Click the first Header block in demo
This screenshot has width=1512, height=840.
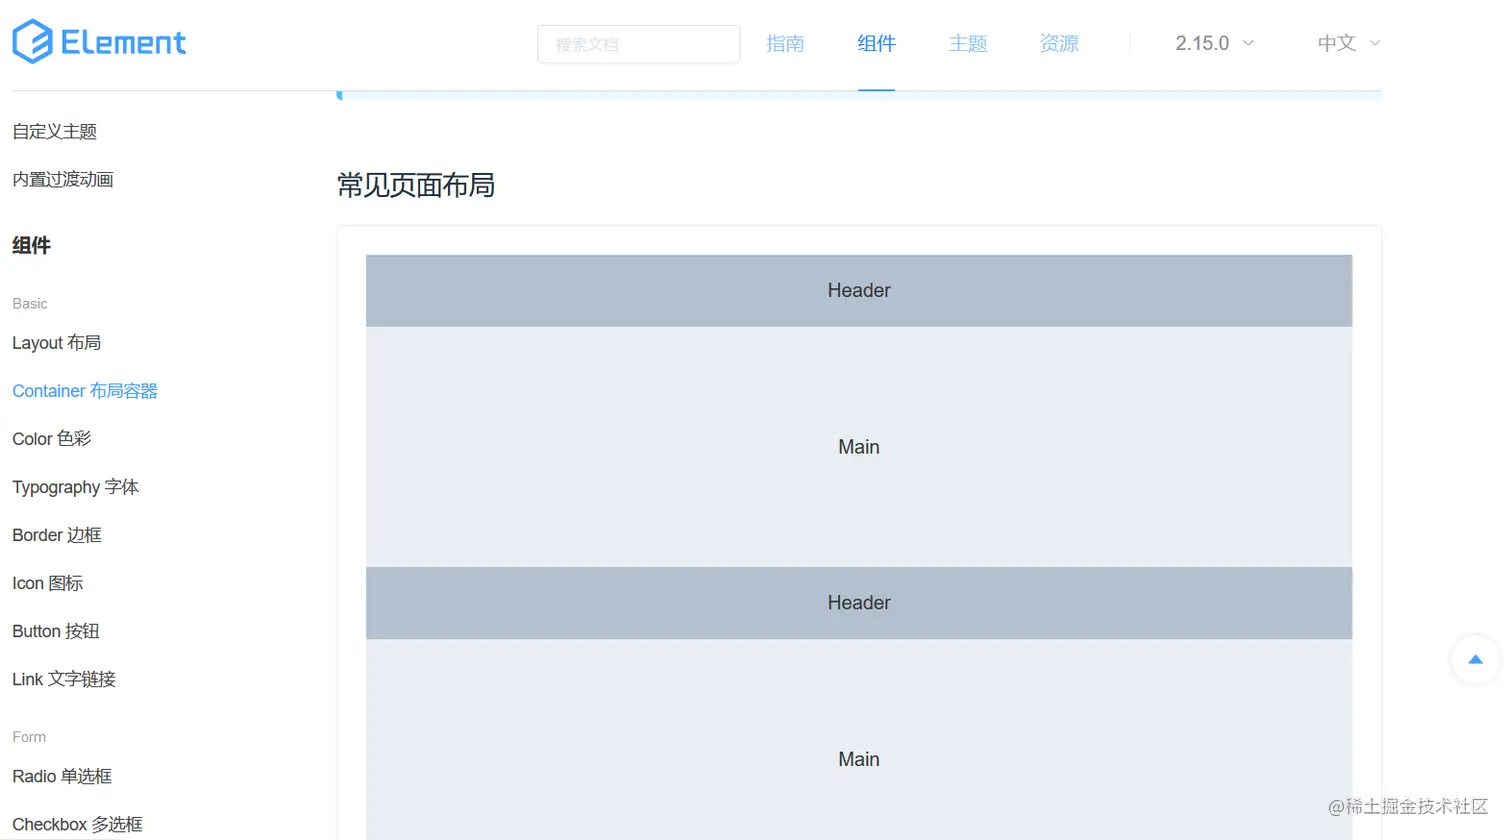(859, 290)
